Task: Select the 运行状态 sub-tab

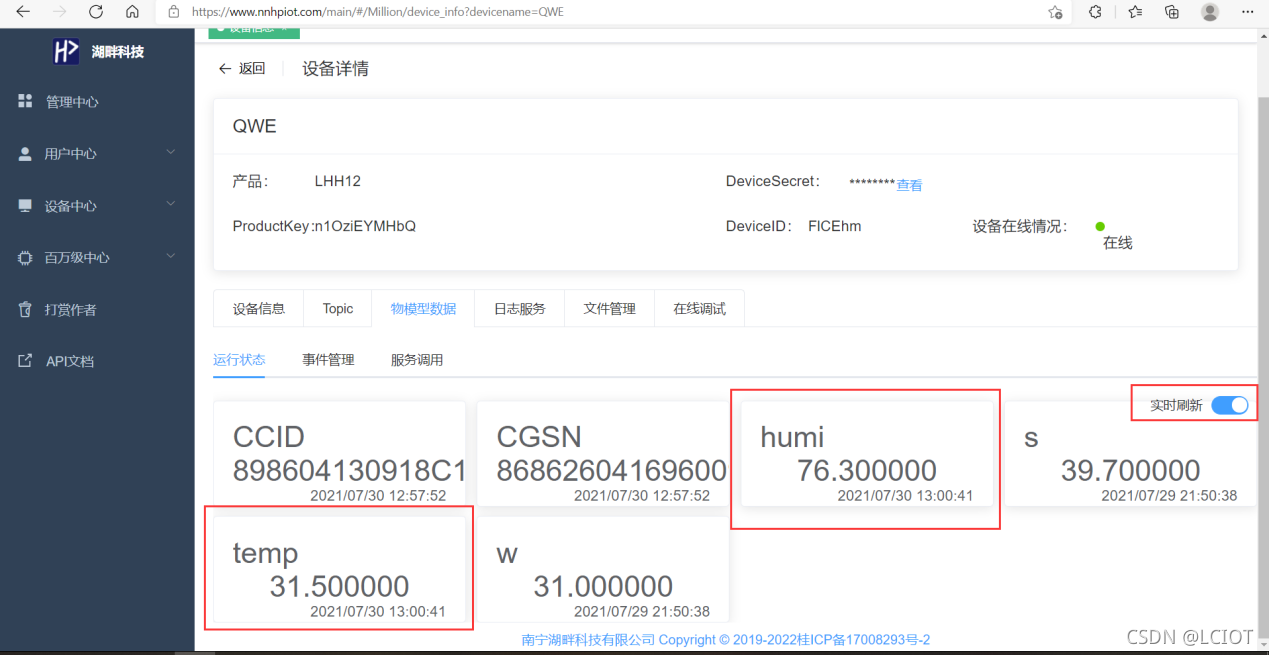Action: tap(239, 360)
